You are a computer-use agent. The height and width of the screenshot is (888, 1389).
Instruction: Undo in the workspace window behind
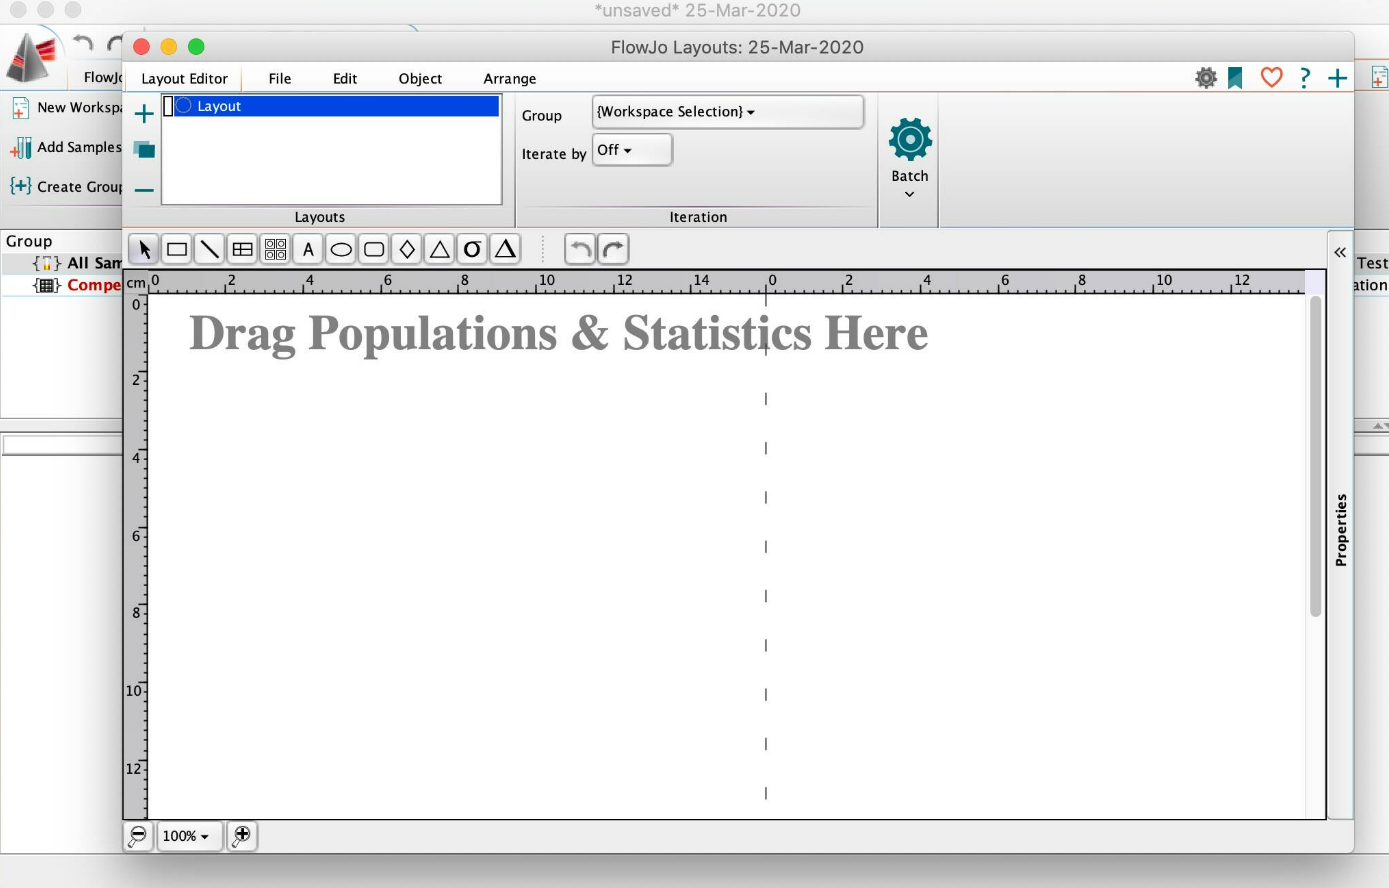pos(83,43)
